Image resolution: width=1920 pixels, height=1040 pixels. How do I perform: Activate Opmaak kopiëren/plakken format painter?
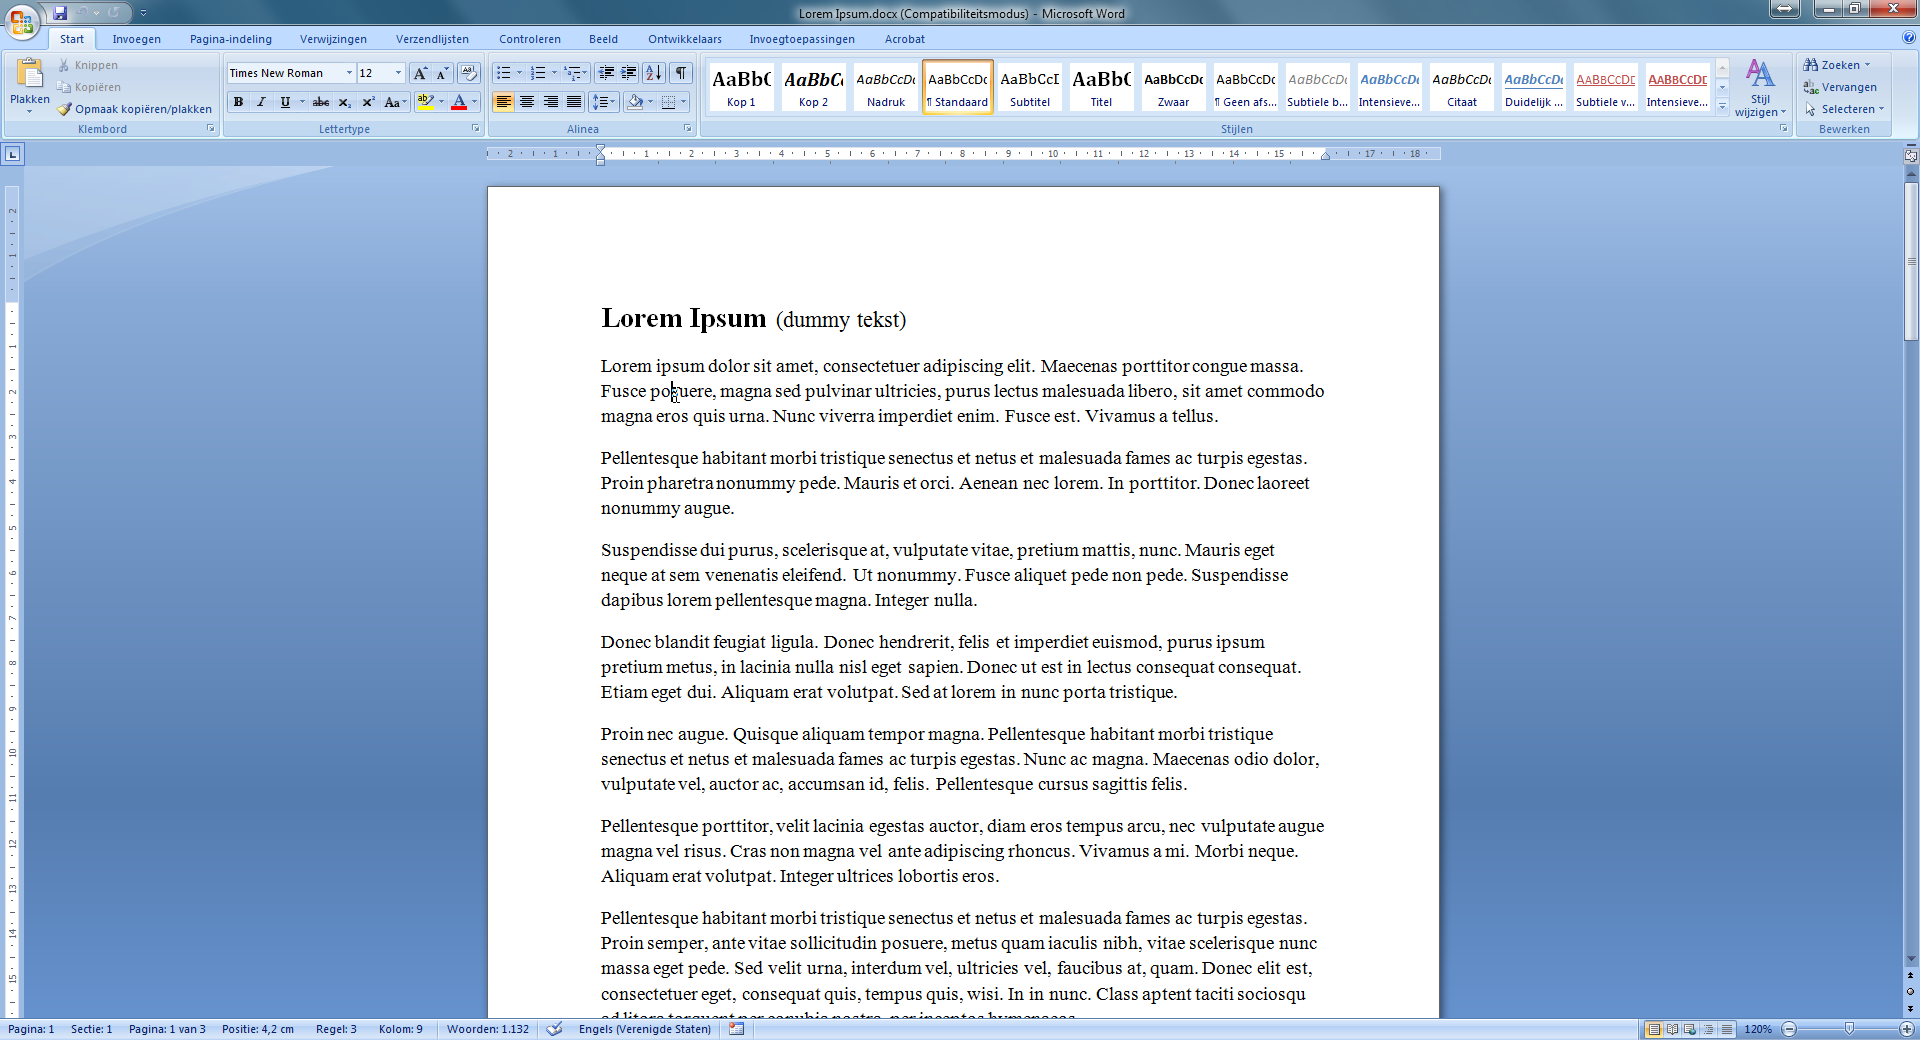134,109
